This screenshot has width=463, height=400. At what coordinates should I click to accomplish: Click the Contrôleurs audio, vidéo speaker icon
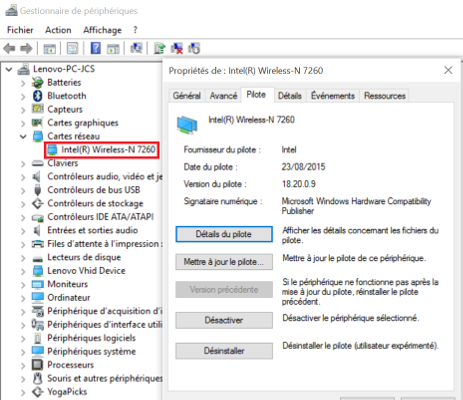tap(37, 176)
